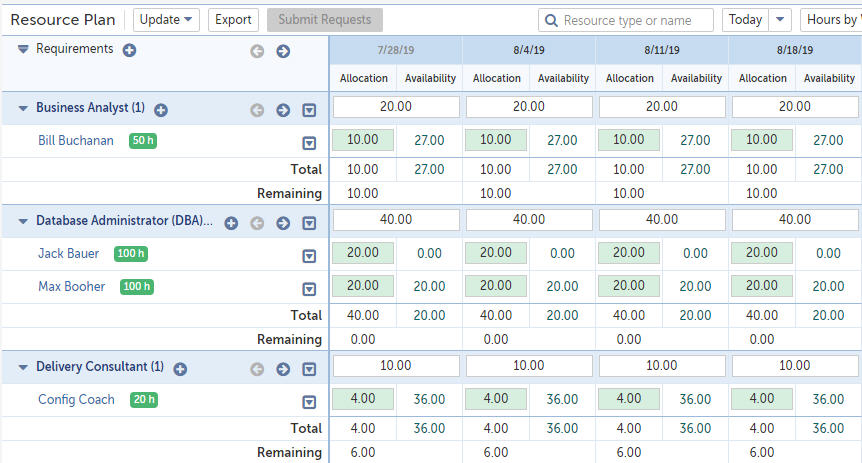
Task: Click the Requirements right arrow icon
Action: pos(283,51)
